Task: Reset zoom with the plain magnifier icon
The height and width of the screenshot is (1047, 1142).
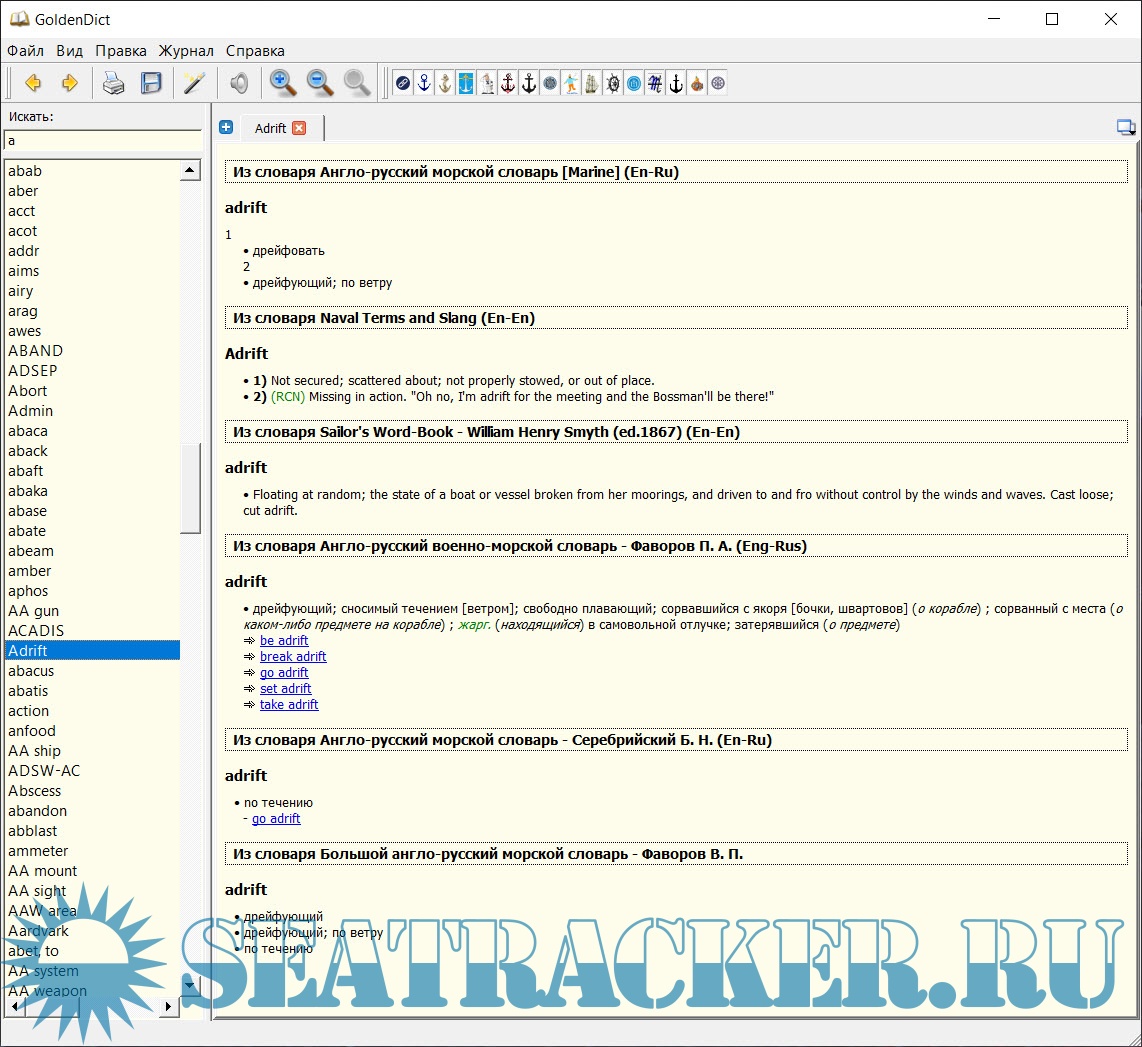Action: pos(357,84)
